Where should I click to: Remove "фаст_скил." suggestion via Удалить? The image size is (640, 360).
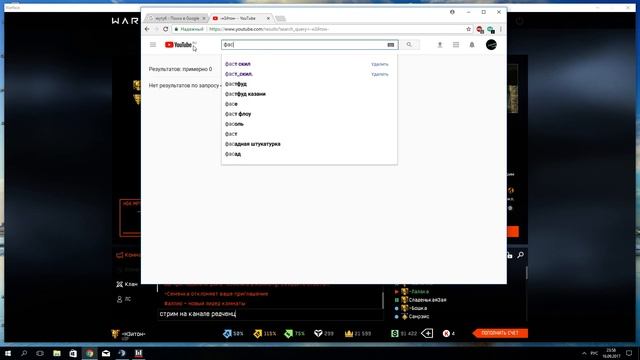point(380,74)
